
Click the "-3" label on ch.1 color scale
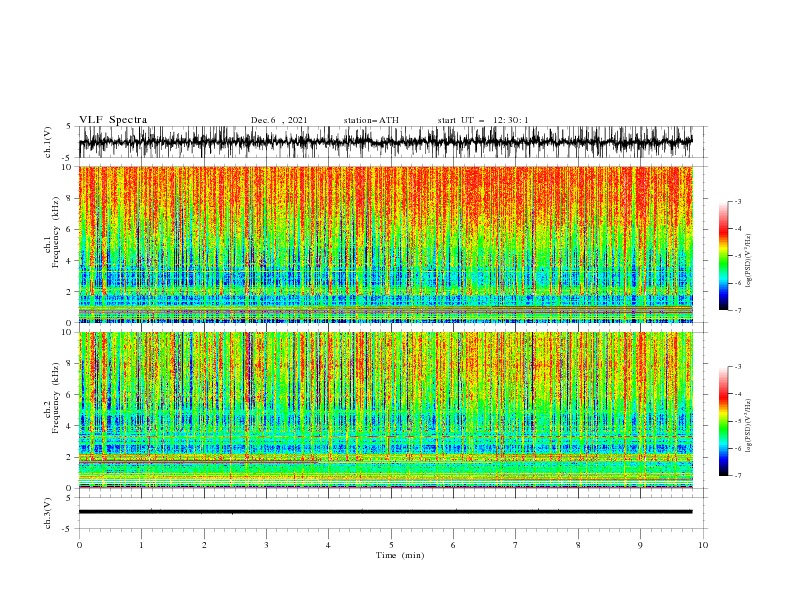pos(738,201)
